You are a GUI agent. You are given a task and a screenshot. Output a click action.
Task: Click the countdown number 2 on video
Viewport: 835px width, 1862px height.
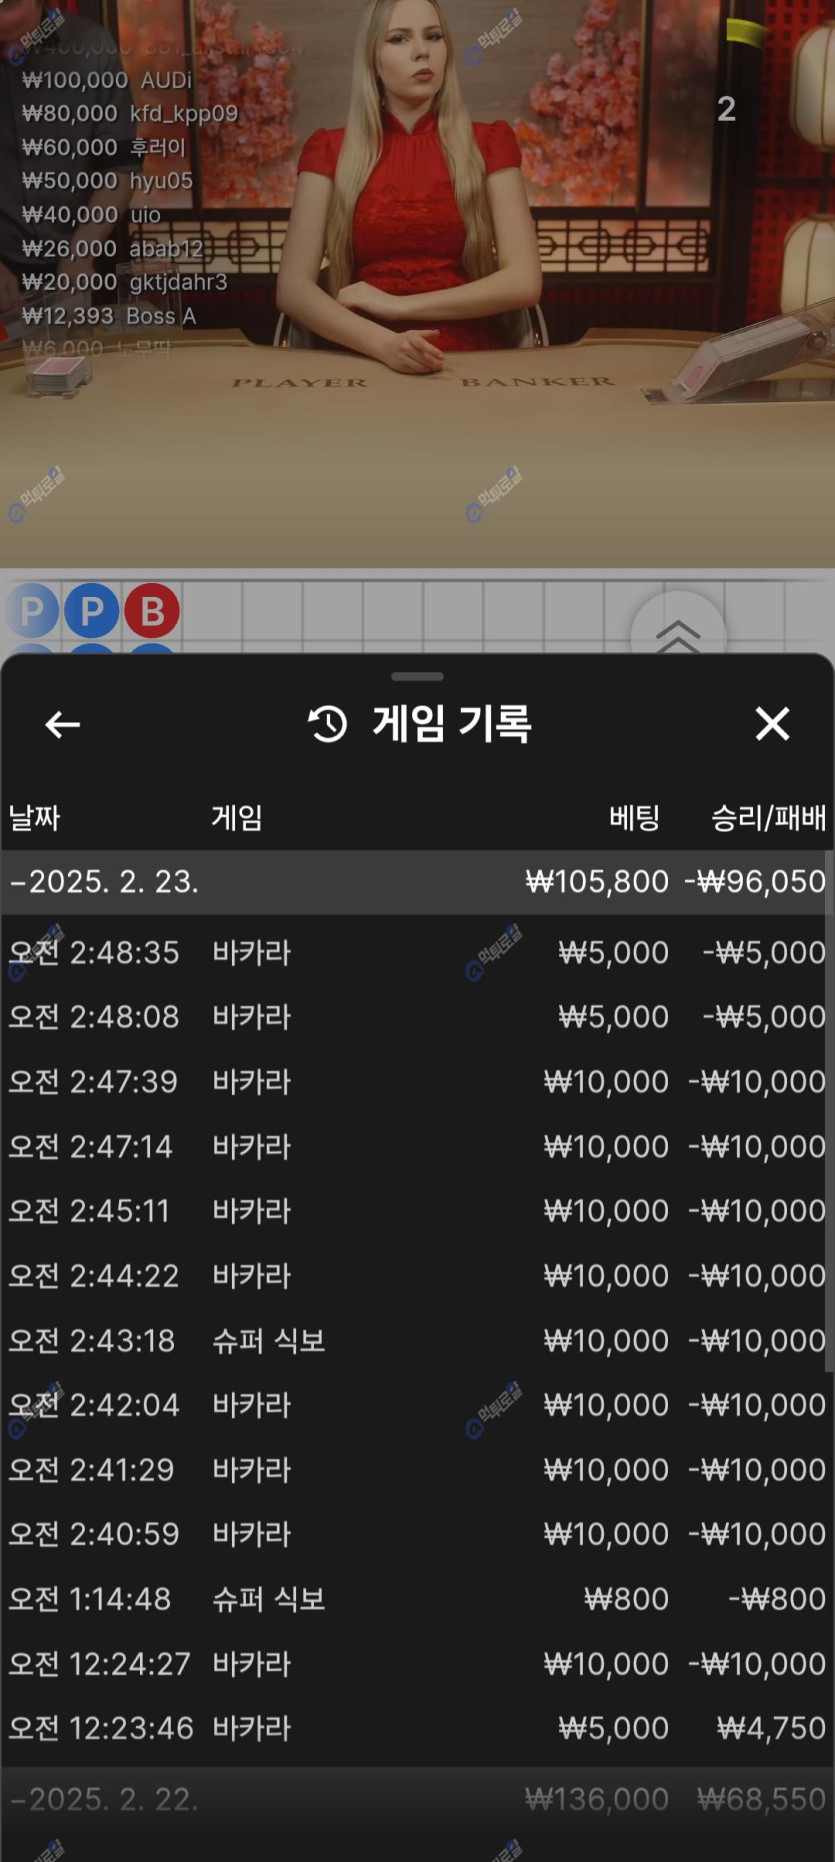coord(727,108)
